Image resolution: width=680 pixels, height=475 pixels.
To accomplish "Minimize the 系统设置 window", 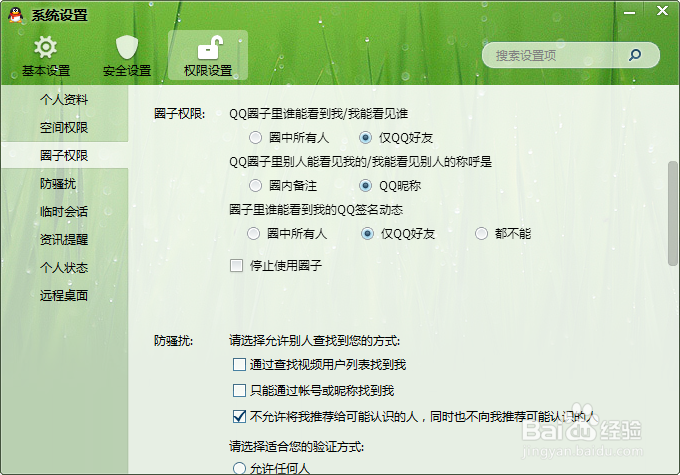I will (630, 13).
